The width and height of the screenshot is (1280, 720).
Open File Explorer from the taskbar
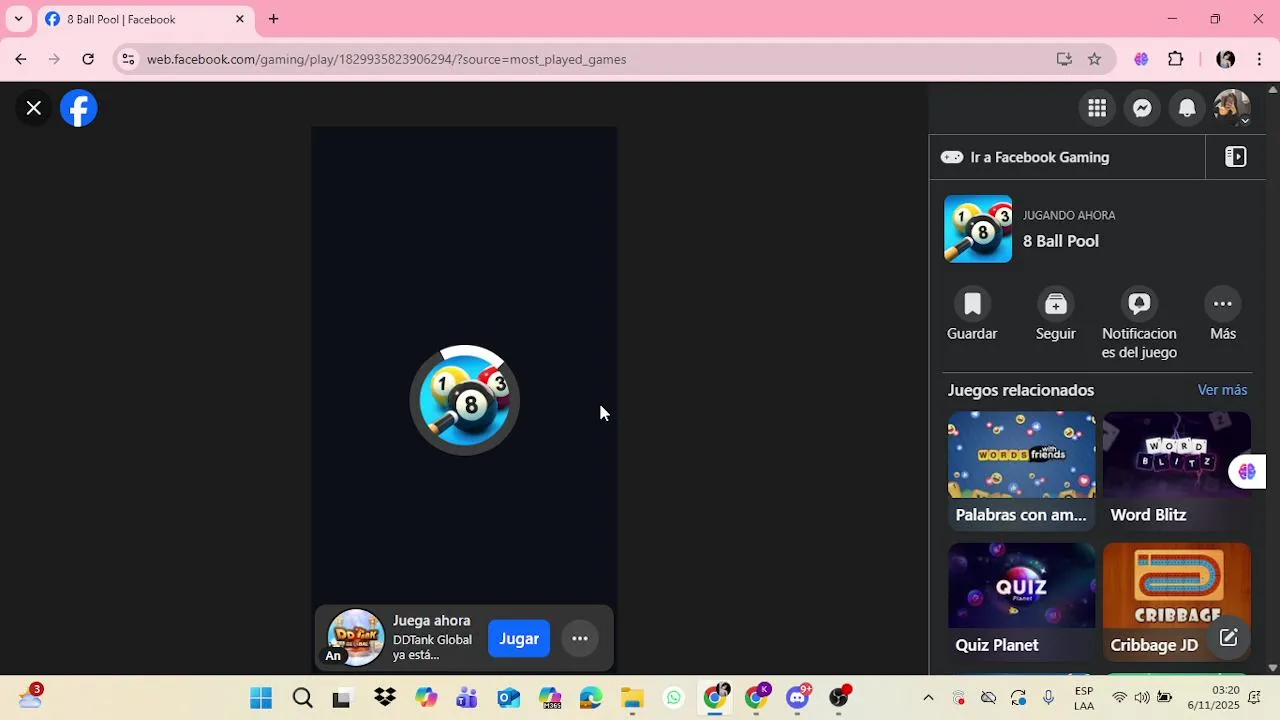[x=632, y=698]
